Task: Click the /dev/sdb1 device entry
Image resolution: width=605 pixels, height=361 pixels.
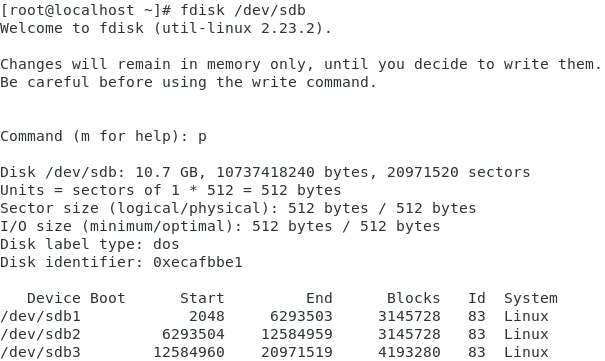Action: point(41,316)
